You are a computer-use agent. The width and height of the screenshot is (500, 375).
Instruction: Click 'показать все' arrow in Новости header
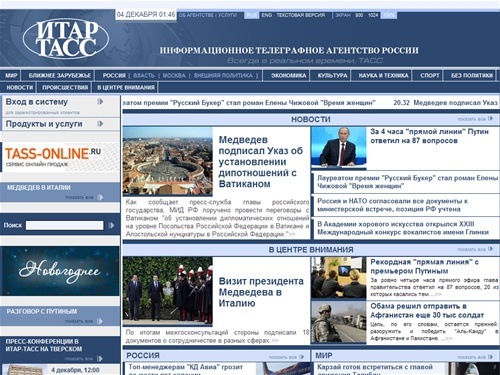(490, 119)
